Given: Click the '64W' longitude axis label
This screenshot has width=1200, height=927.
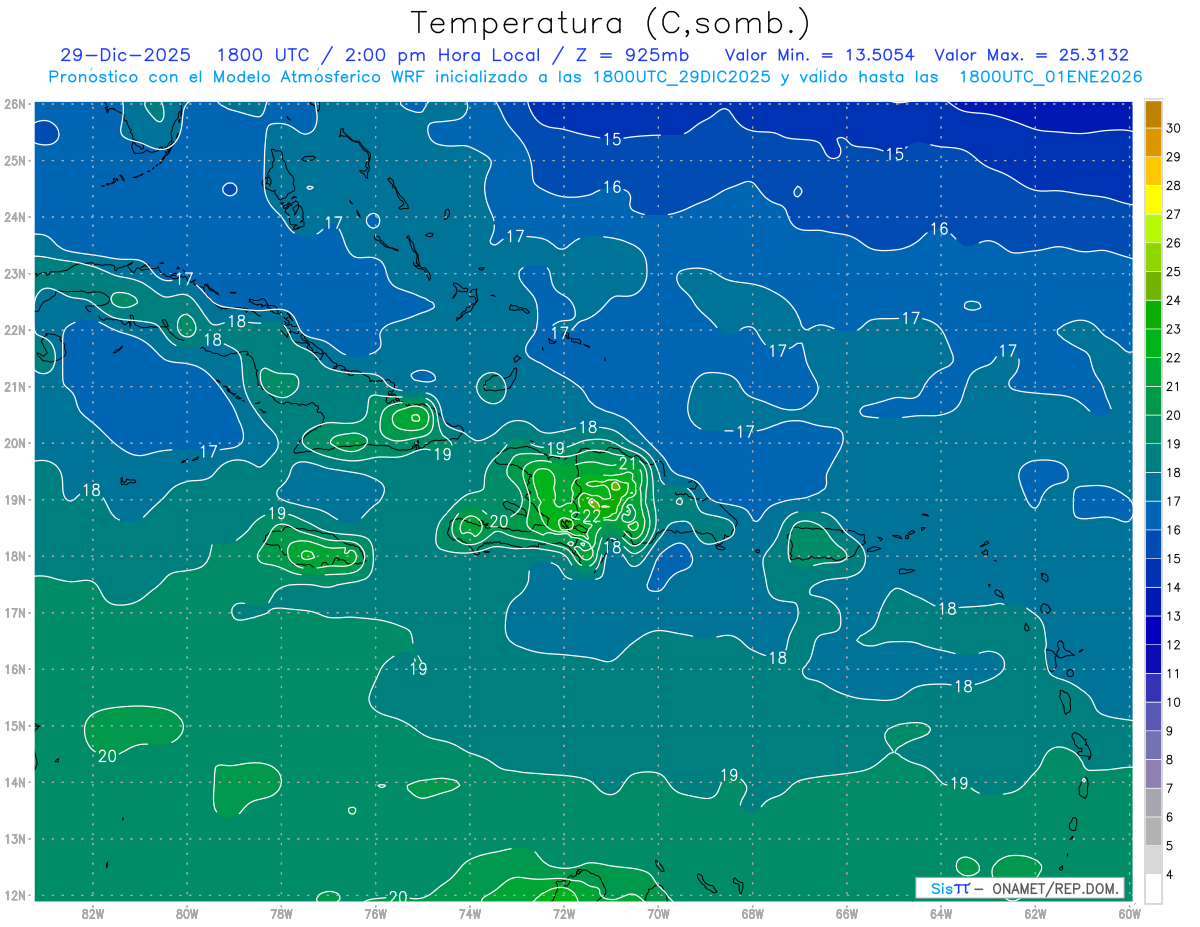Looking at the screenshot, I should pyautogui.click(x=941, y=913).
